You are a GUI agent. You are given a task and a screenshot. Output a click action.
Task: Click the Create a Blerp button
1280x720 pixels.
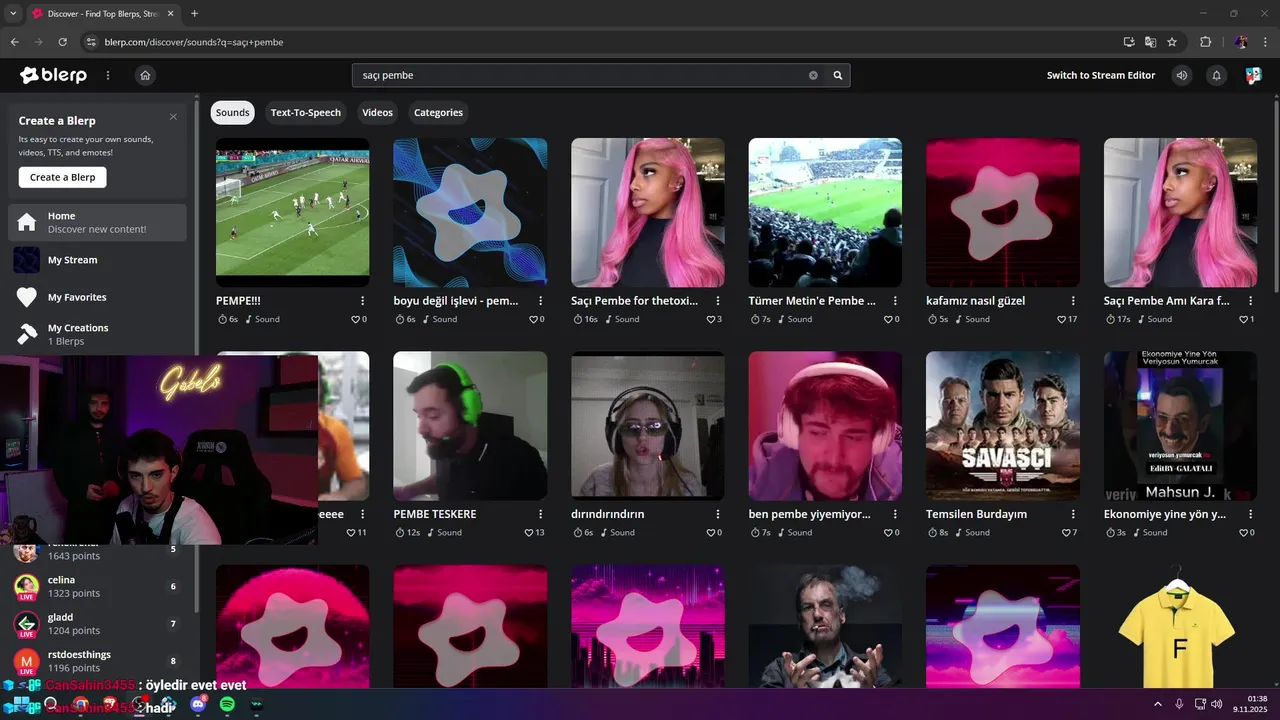coord(62,177)
